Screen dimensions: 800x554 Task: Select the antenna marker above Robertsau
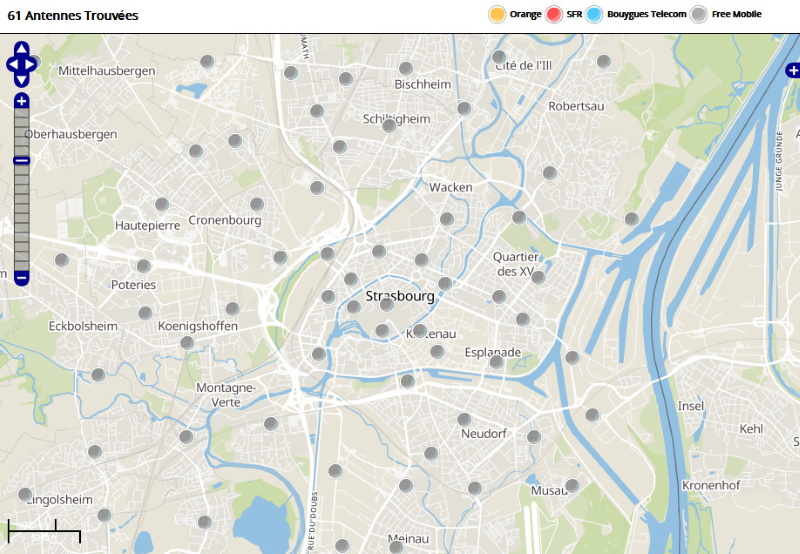[604, 62]
